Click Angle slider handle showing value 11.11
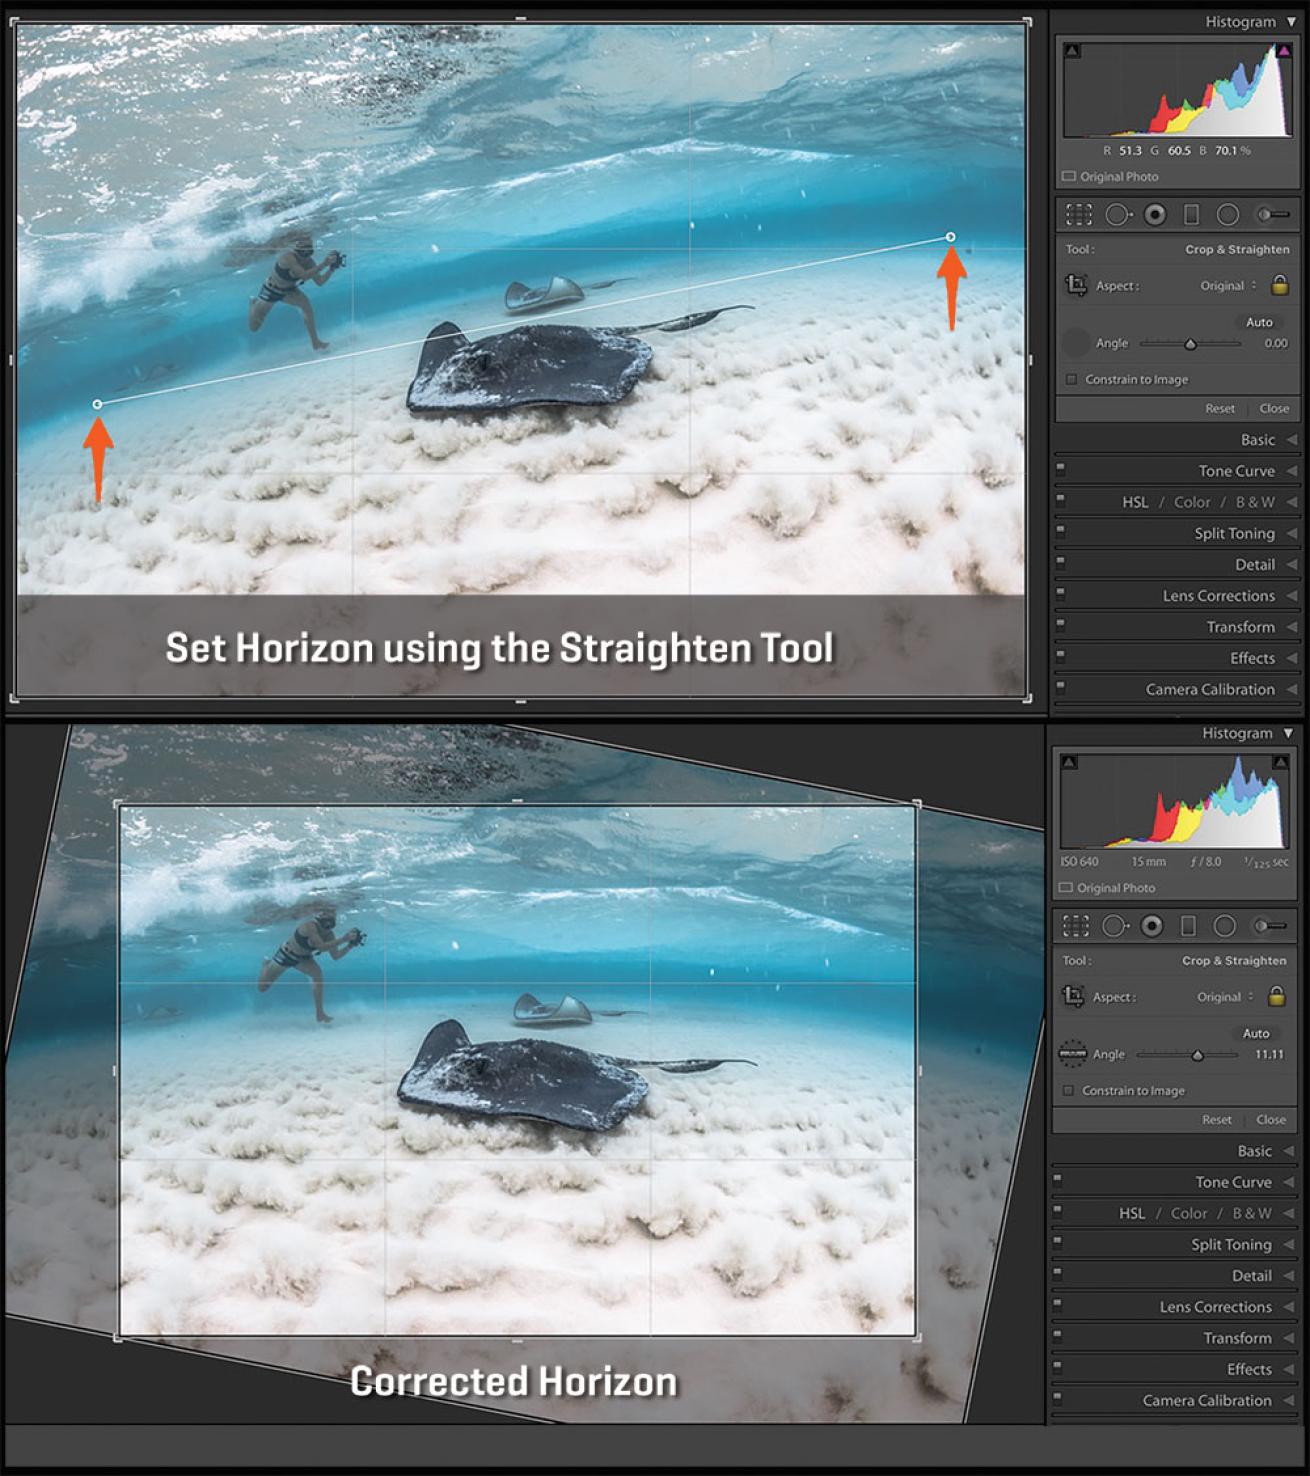1310x1476 pixels. click(x=1197, y=1055)
